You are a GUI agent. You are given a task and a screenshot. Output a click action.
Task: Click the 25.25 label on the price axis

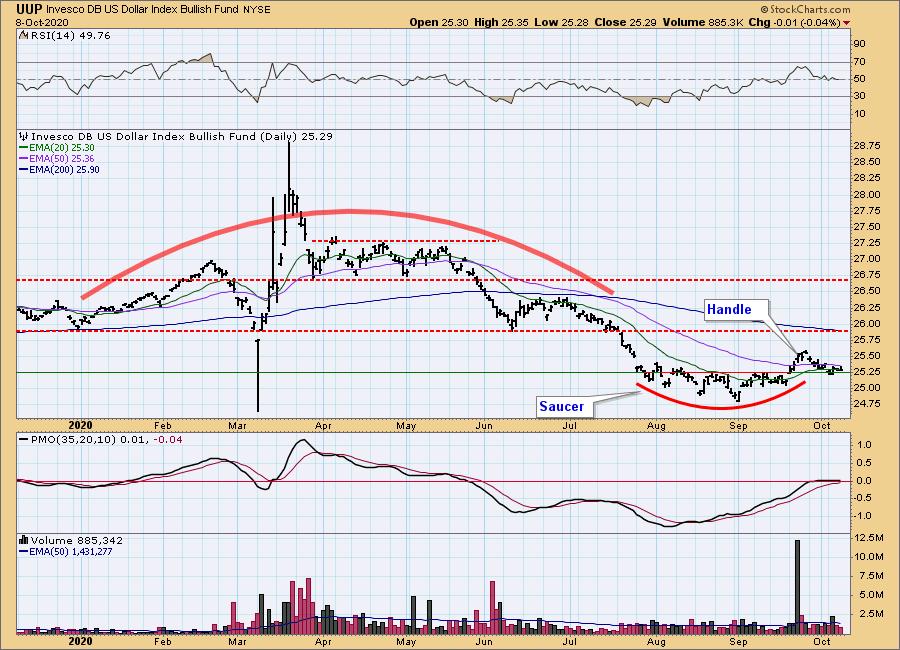[867, 372]
